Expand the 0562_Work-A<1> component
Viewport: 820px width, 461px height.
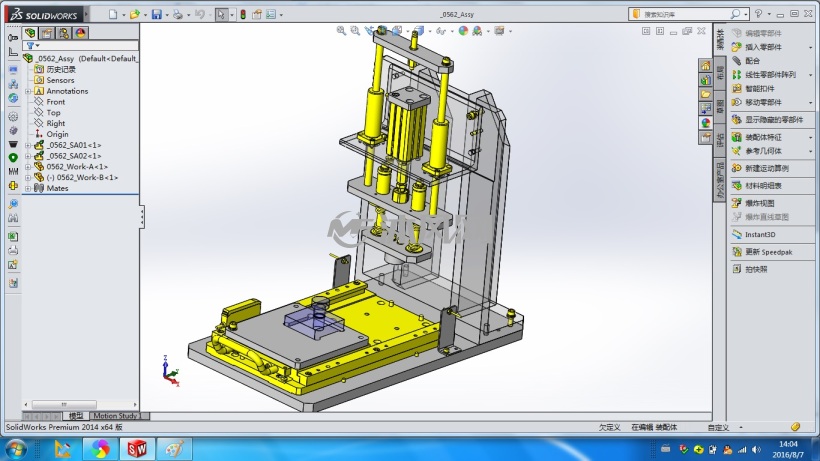28,167
